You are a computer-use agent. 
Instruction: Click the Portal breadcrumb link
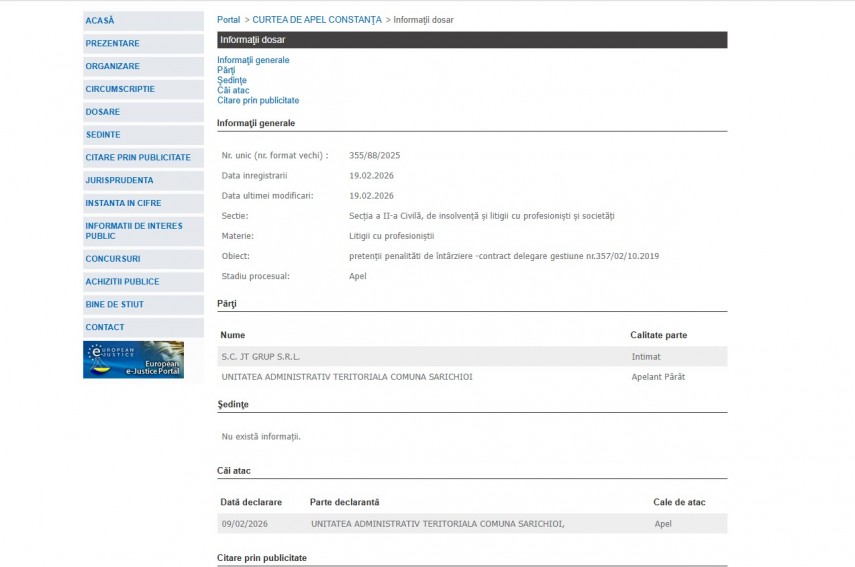(228, 20)
